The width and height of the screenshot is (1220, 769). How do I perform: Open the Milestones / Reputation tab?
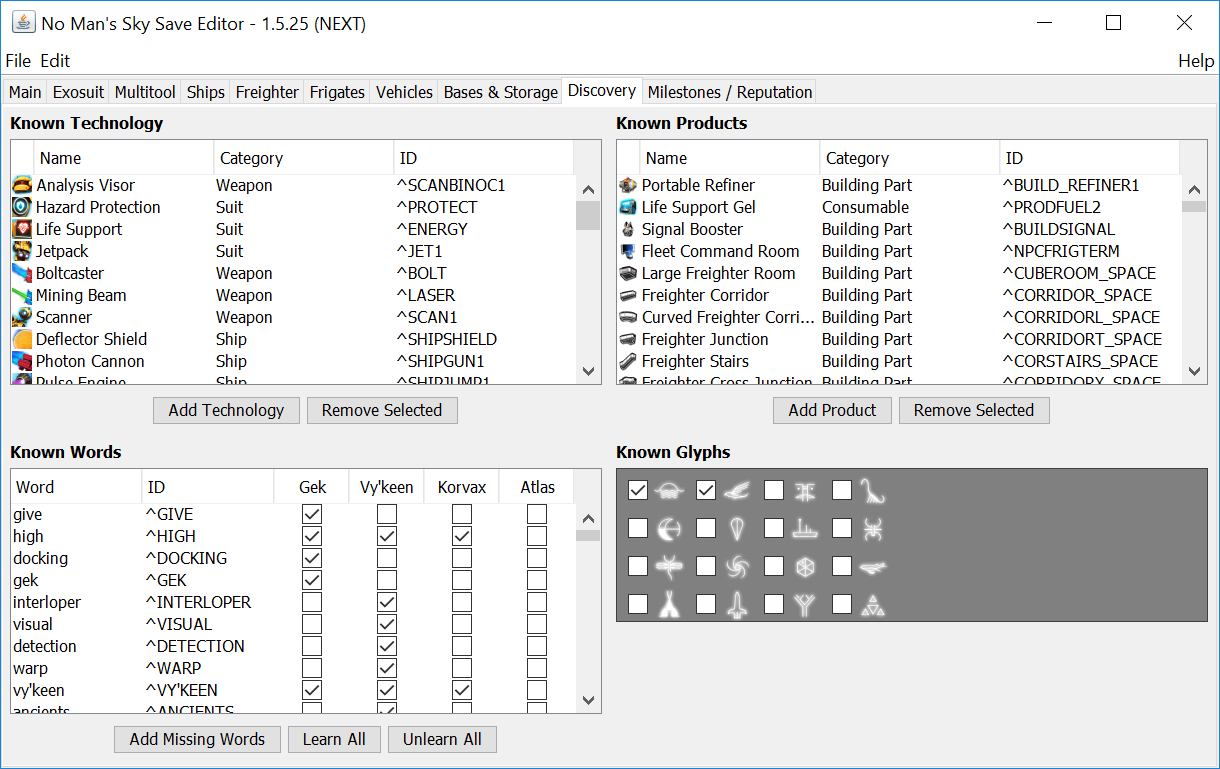pyautogui.click(x=730, y=92)
